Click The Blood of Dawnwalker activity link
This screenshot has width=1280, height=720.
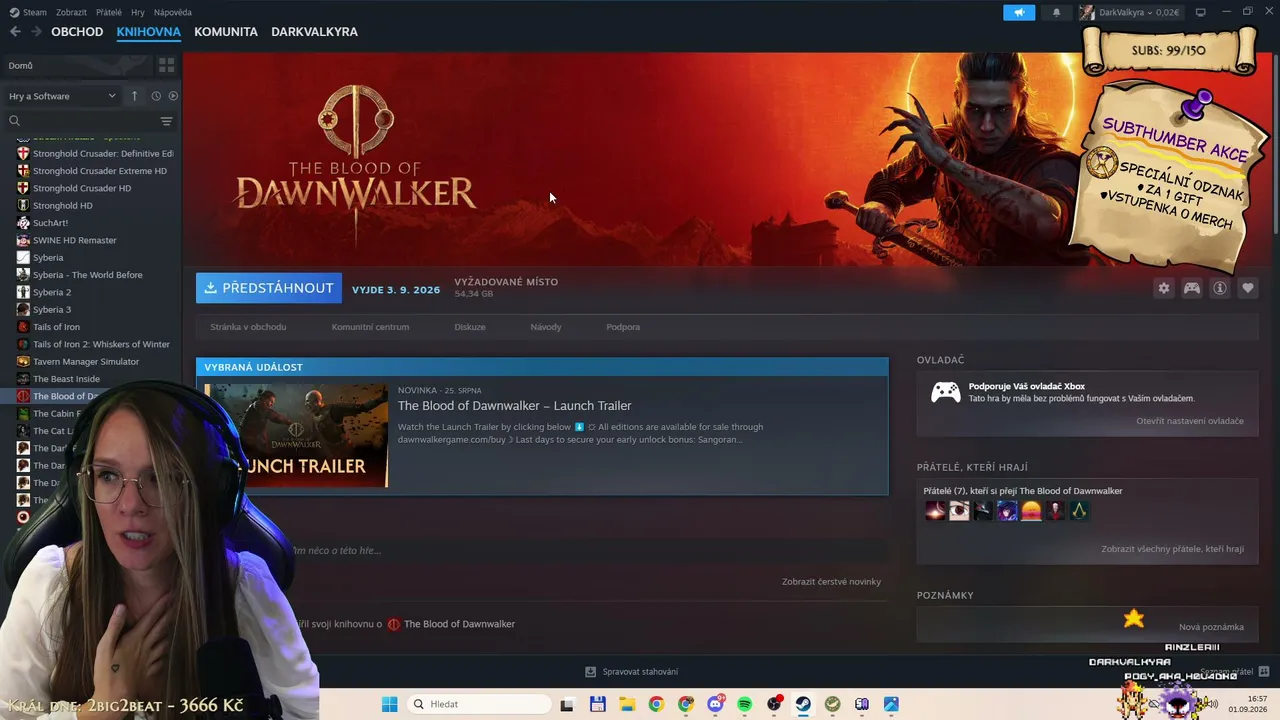(x=459, y=624)
